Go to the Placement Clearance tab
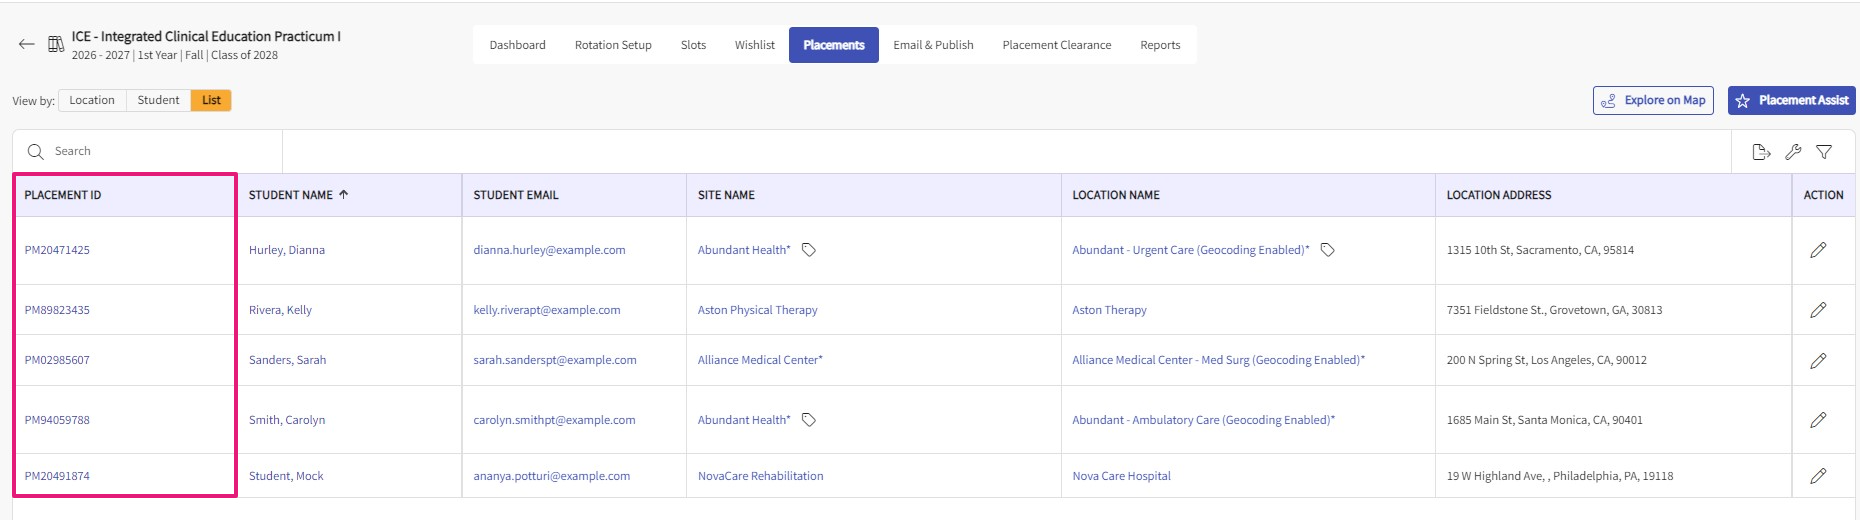Viewport: 1860px width, 520px height. 1056,45
